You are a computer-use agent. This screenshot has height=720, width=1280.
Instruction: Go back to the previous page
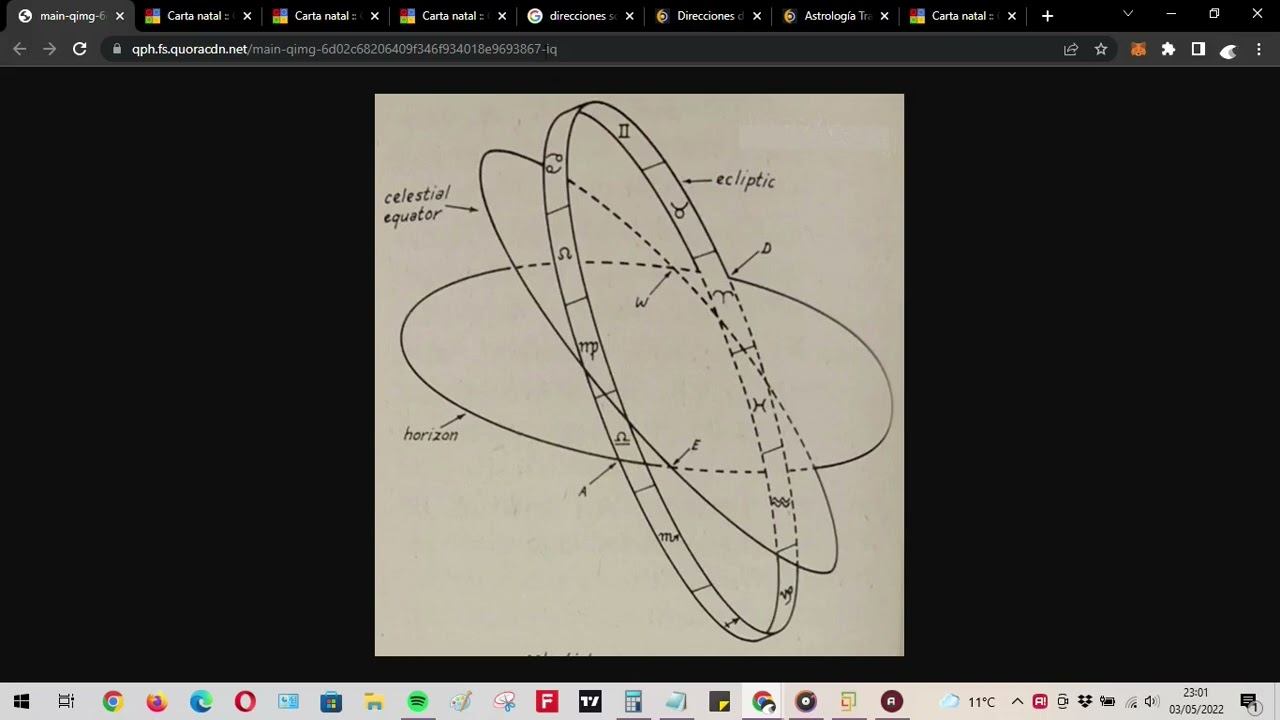(x=20, y=49)
